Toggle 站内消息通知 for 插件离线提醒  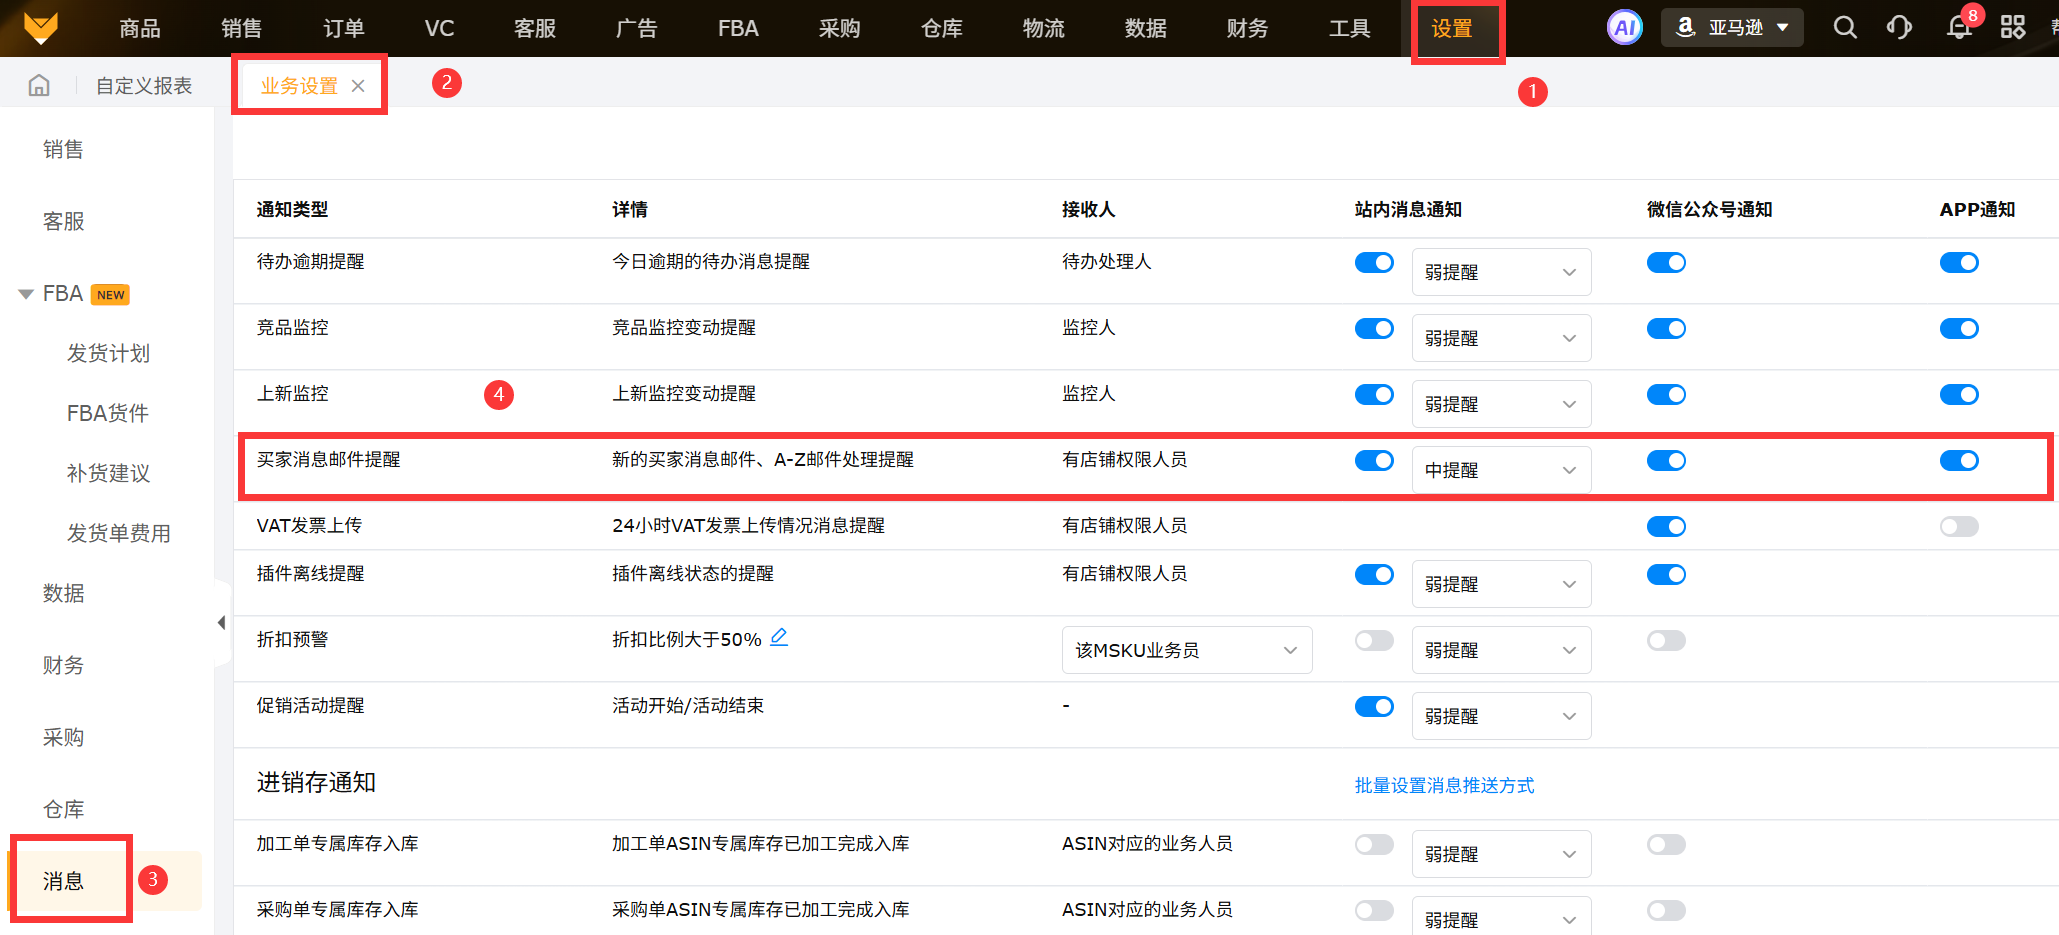1374,574
